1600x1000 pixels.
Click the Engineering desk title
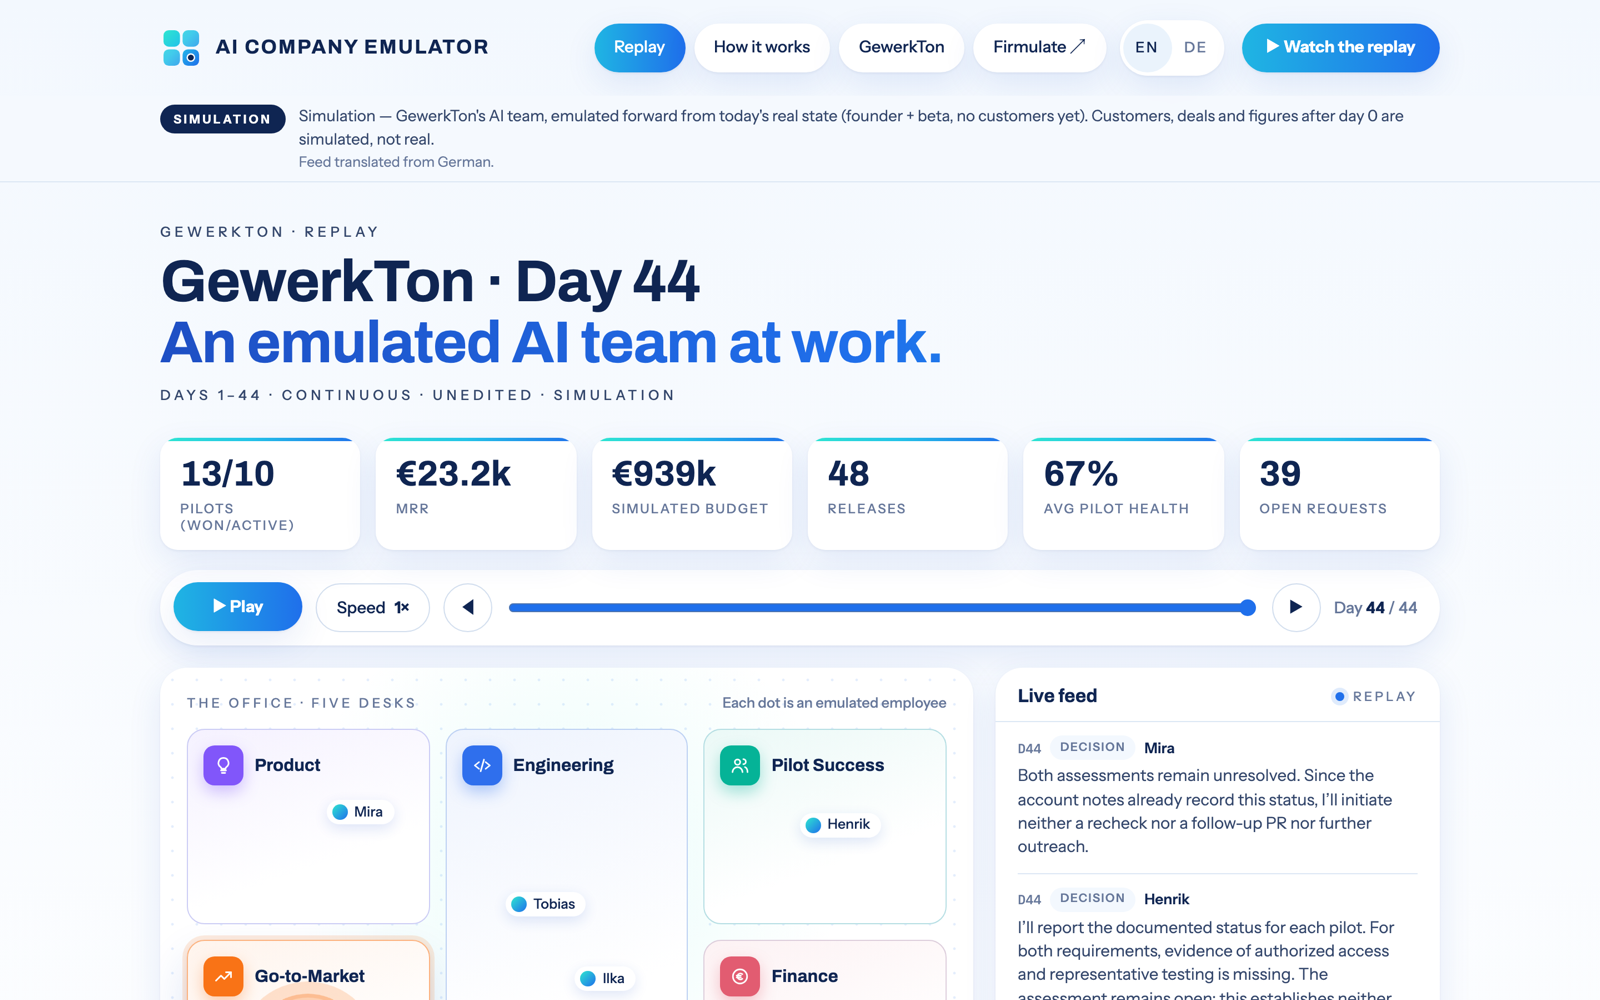[563, 765]
